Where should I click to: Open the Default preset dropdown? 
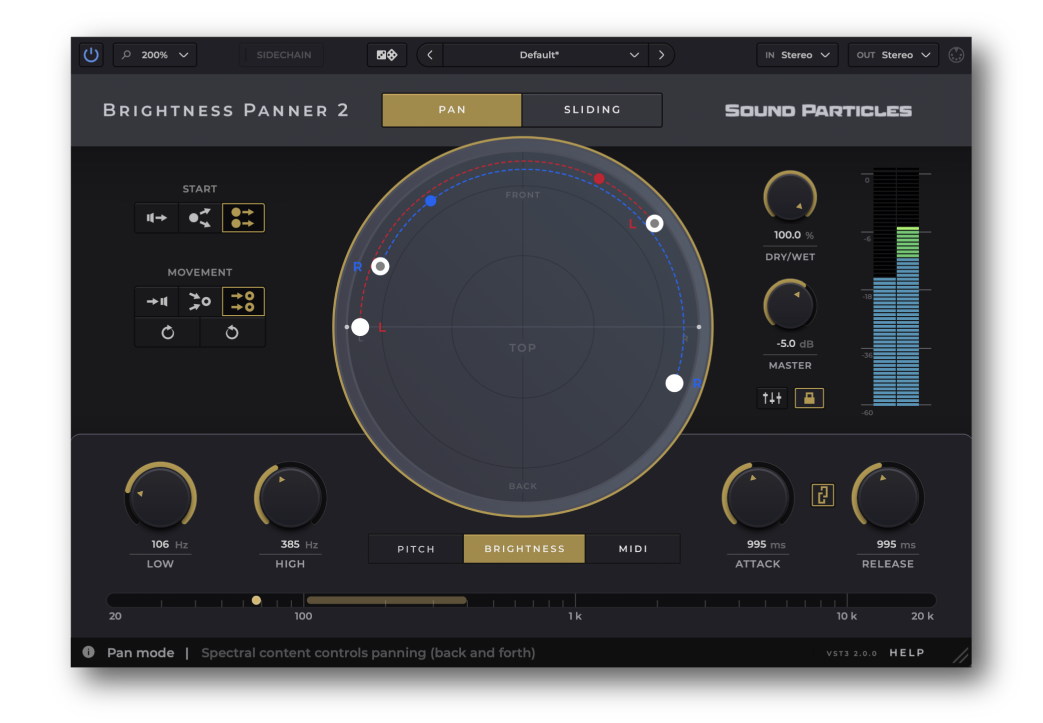point(545,55)
